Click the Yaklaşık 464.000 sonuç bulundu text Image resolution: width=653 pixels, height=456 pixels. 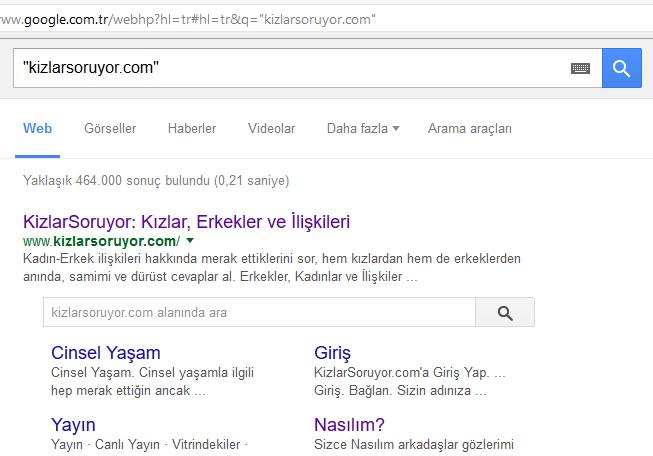(x=156, y=181)
